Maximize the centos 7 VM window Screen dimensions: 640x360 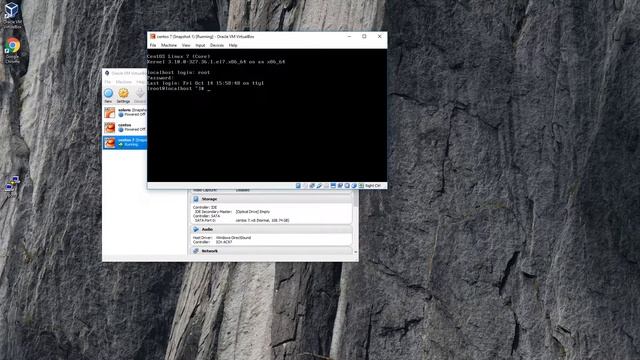(364, 36)
